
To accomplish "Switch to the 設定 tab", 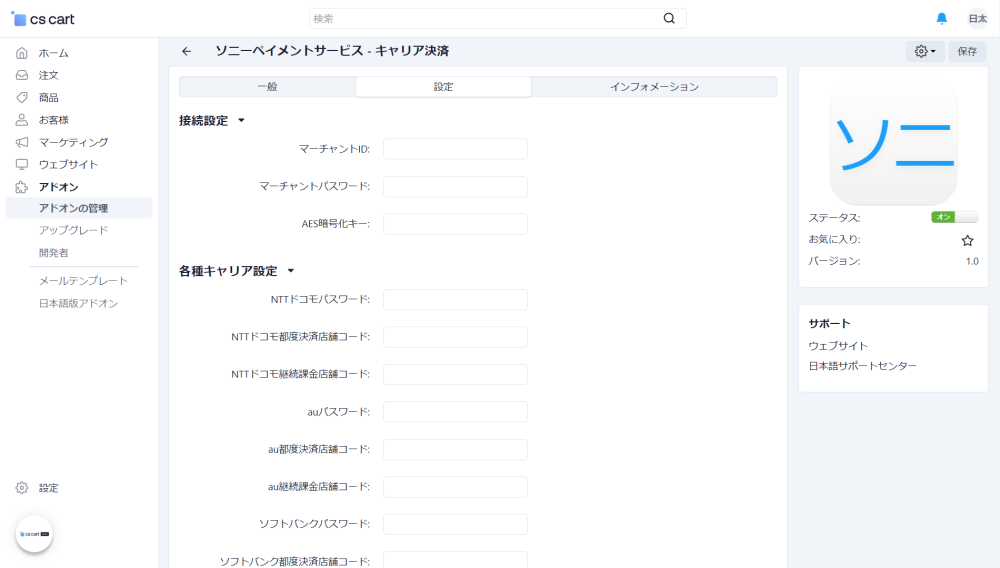I will [x=443, y=87].
